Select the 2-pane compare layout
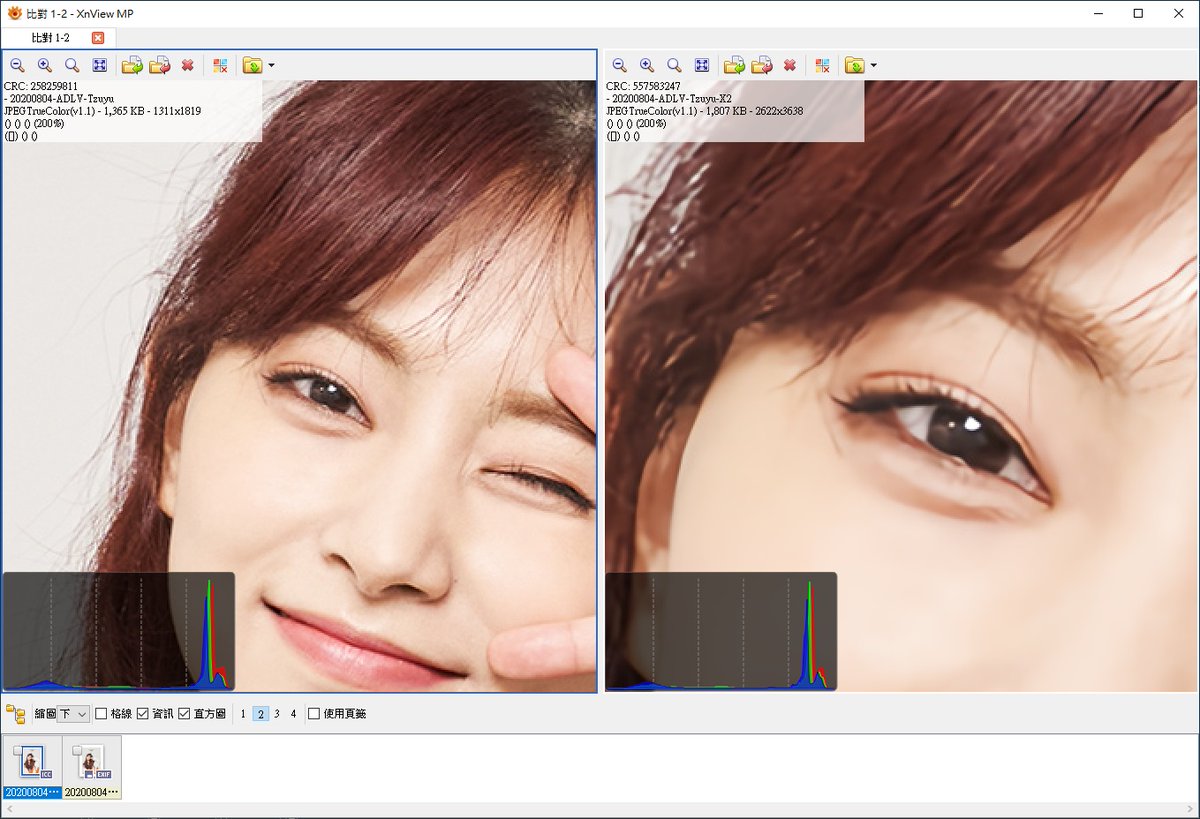Screen dimensions: 1200x819 (x=260, y=714)
